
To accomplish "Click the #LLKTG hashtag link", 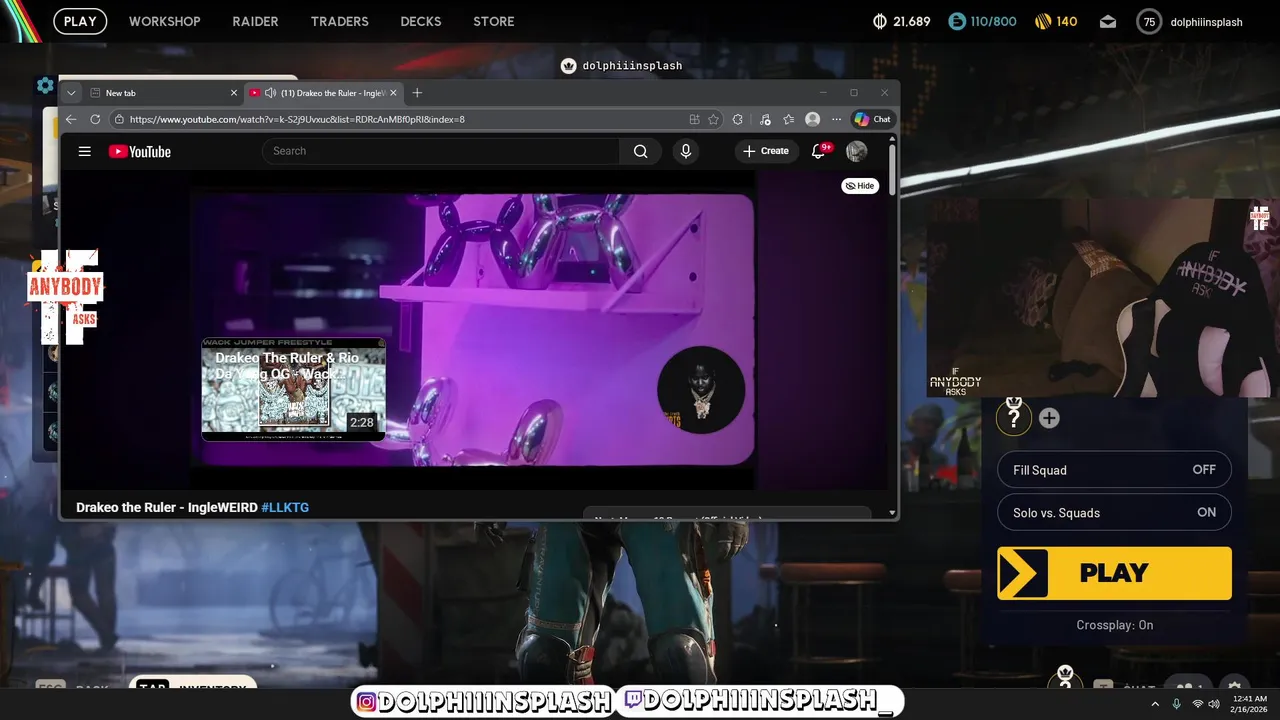I will (x=285, y=507).
